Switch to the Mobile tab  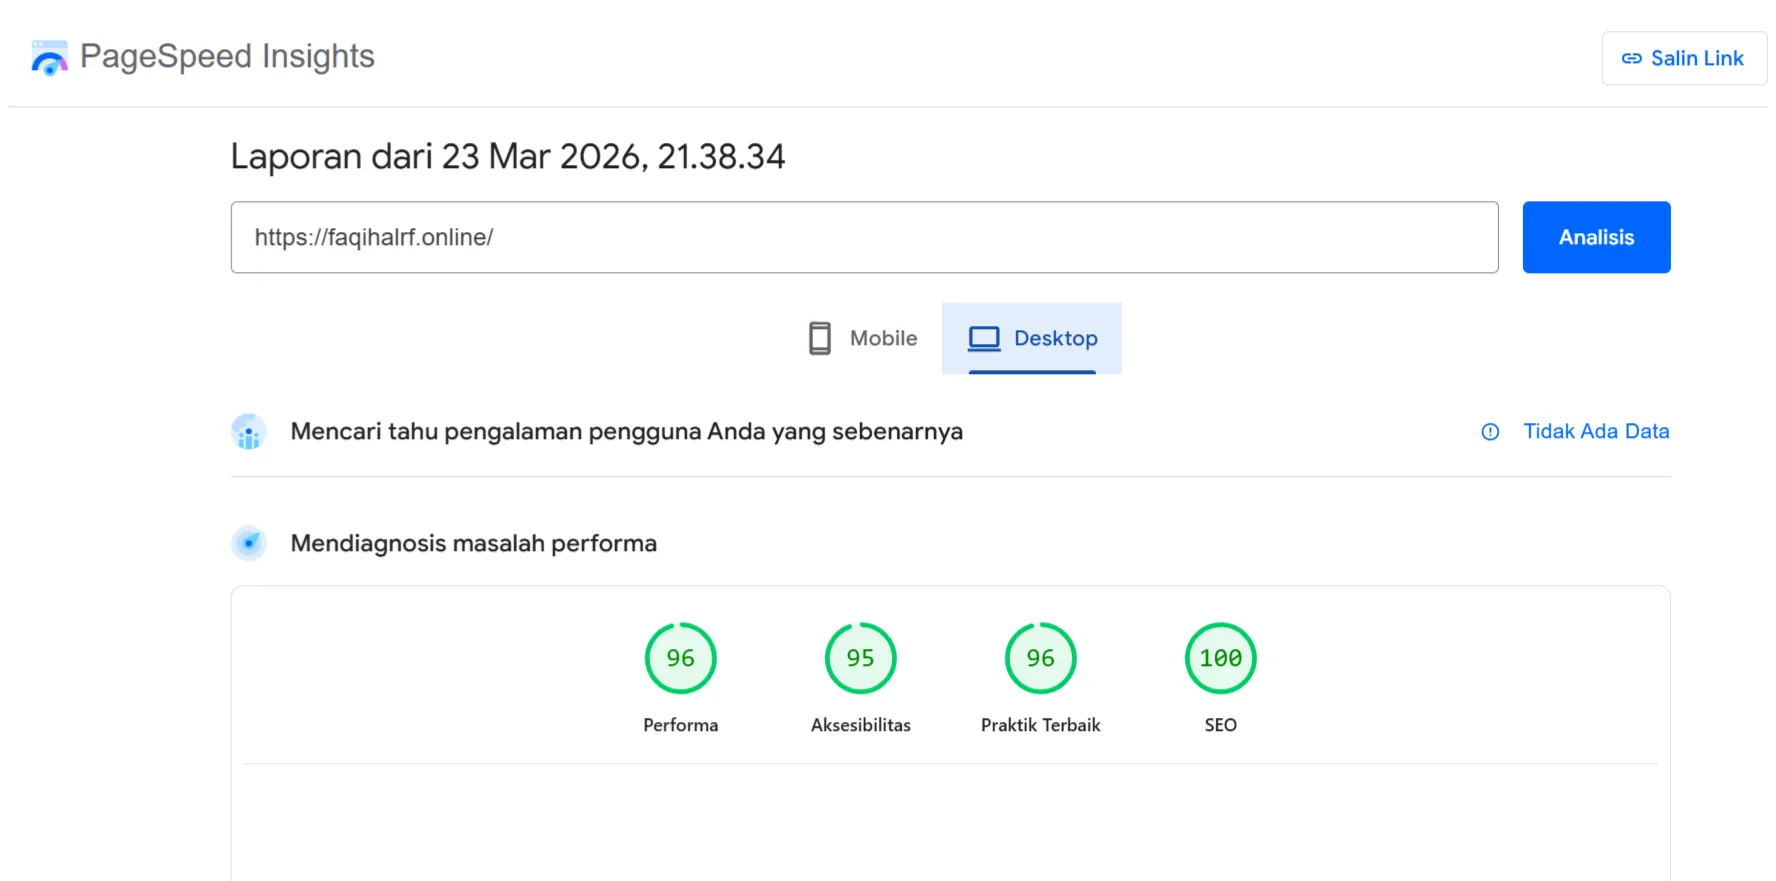(x=862, y=338)
